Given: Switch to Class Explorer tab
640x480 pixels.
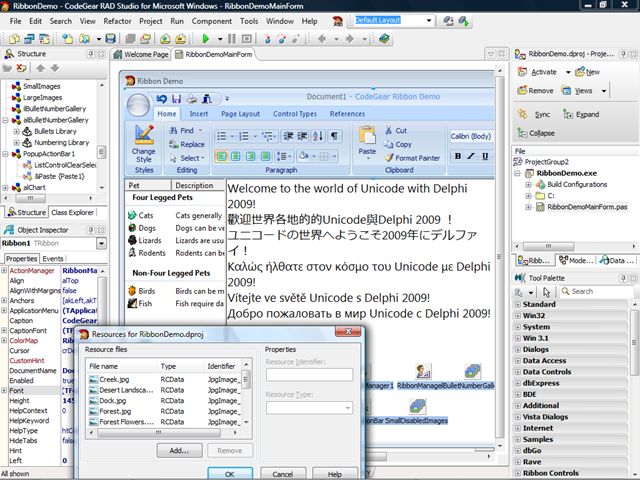Looking at the screenshot, I should (72, 212).
